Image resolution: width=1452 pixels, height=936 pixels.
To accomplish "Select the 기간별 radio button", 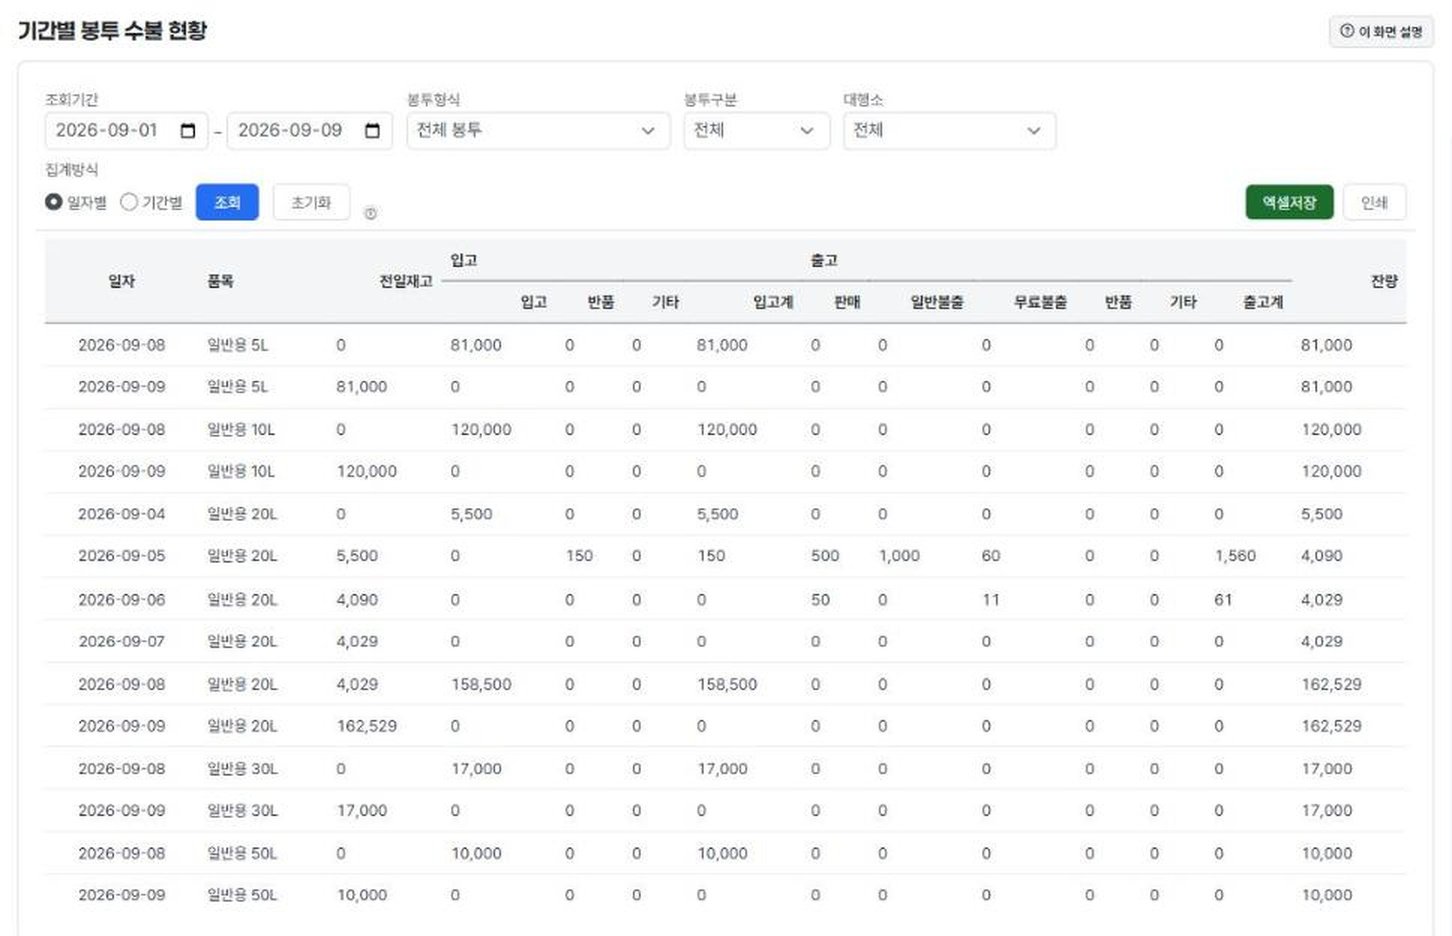I will (129, 202).
